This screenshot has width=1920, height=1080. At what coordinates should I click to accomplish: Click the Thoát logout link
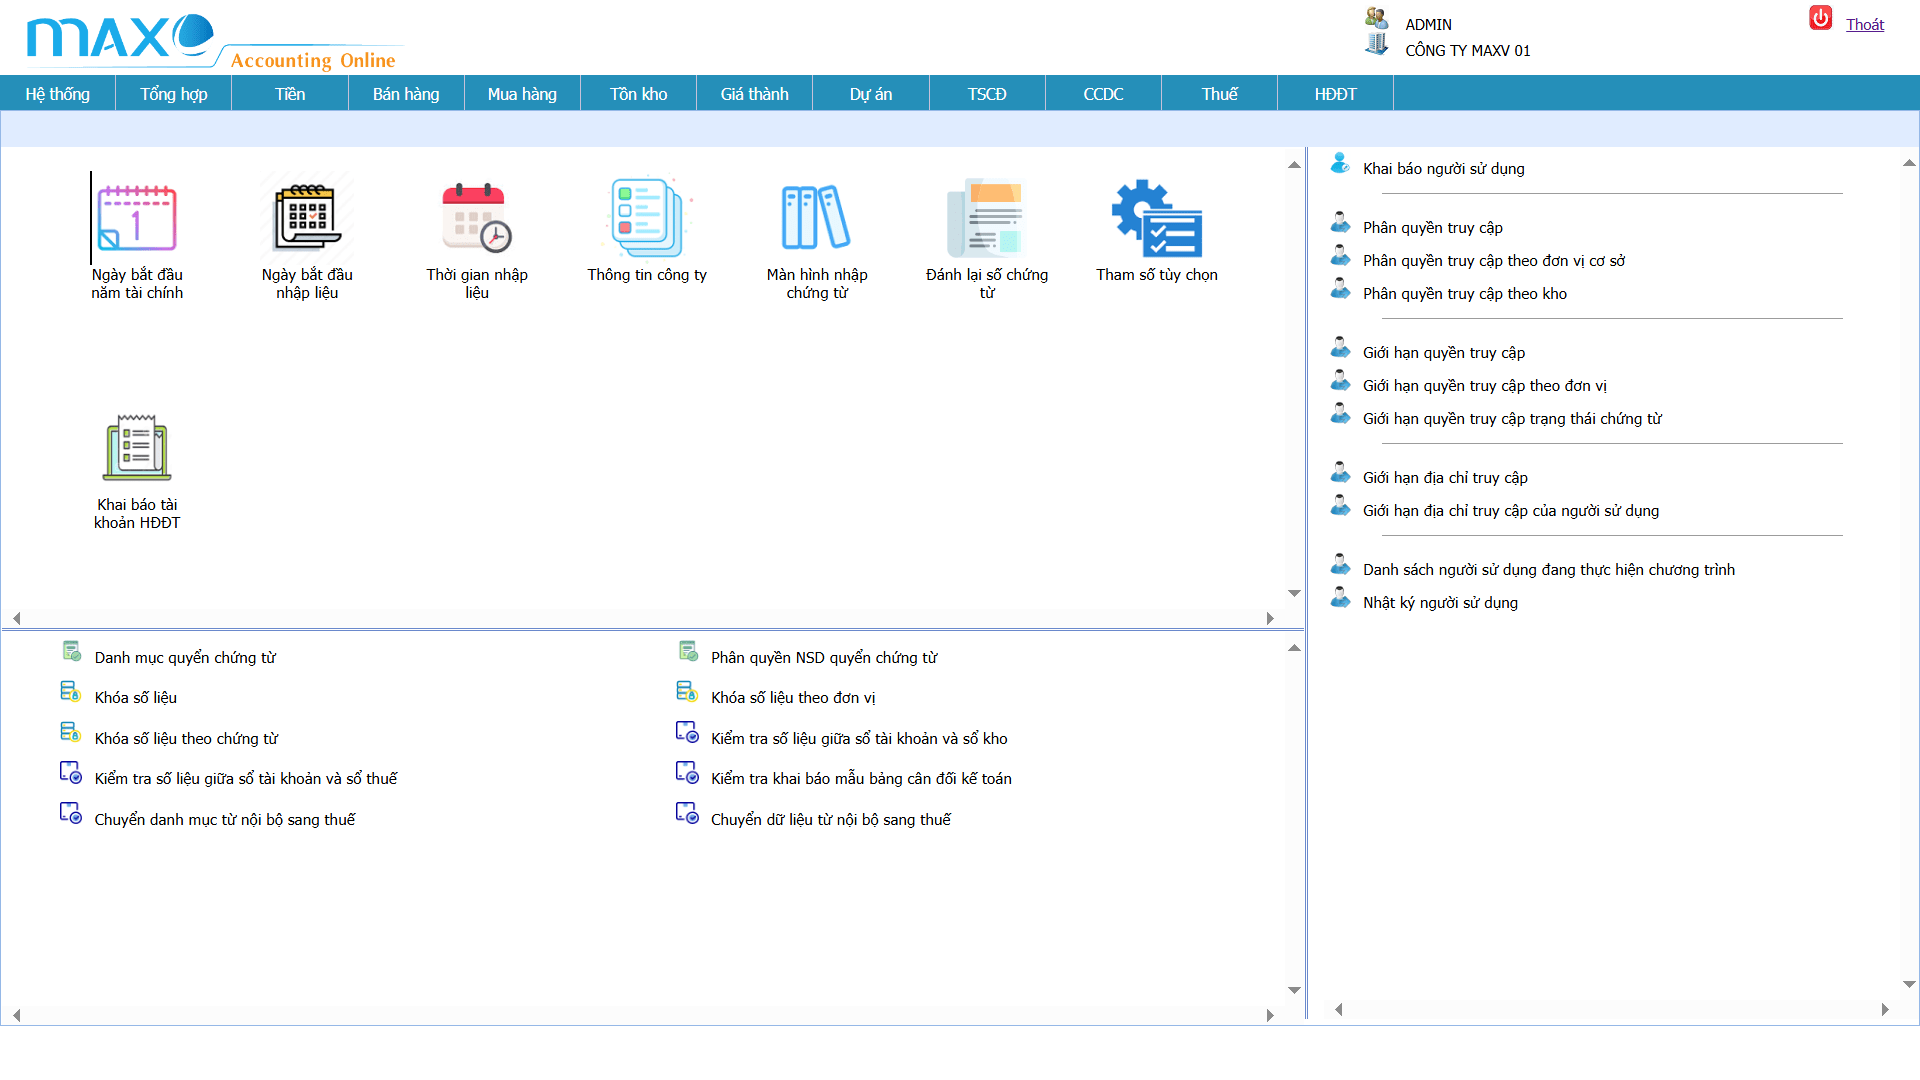coord(1865,25)
